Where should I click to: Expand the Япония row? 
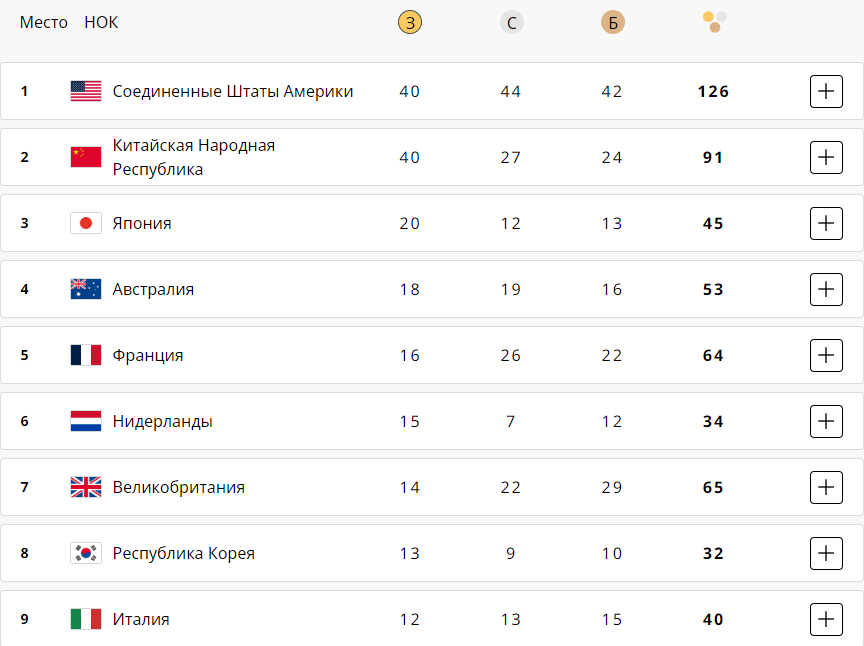click(826, 223)
